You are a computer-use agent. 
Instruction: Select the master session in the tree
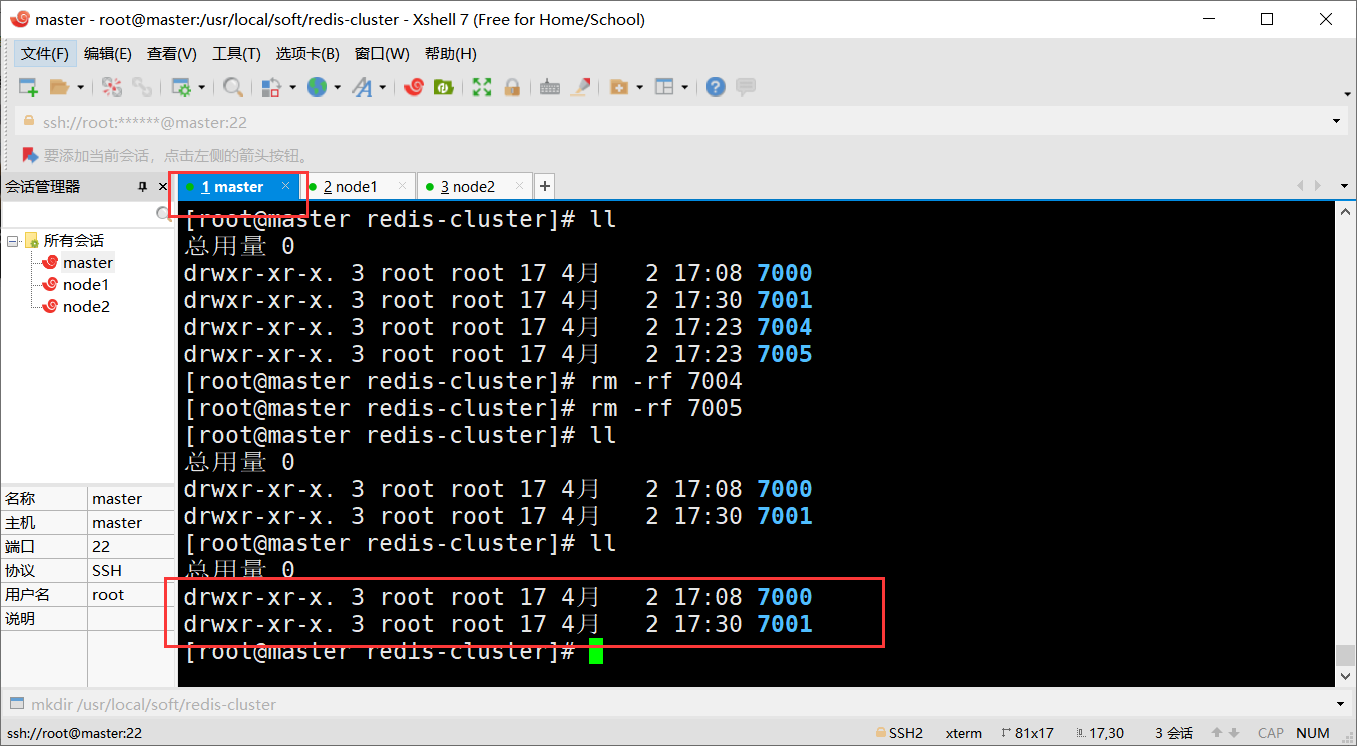click(x=88, y=263)
